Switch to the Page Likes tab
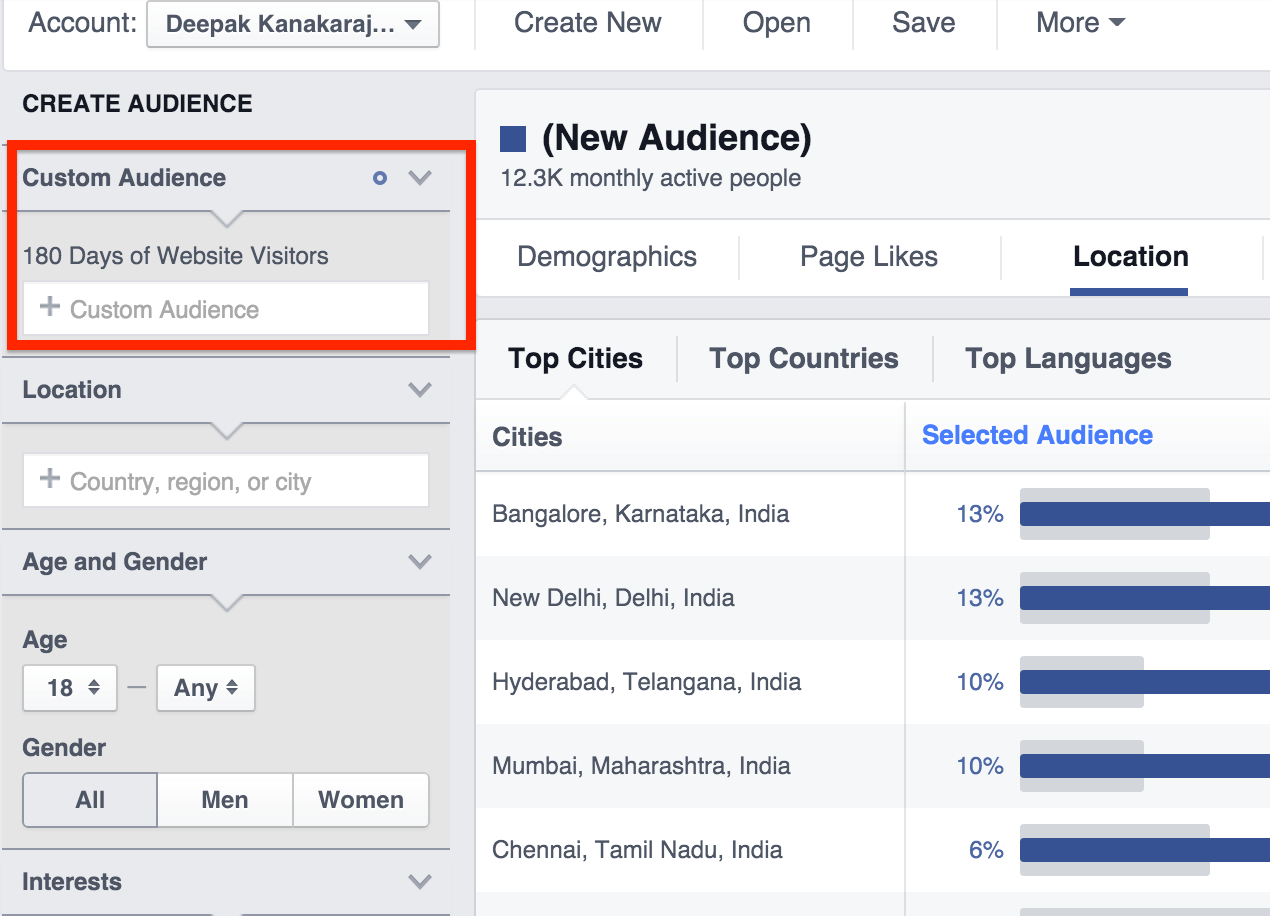The image size is (1270, 916). [868, 257]
